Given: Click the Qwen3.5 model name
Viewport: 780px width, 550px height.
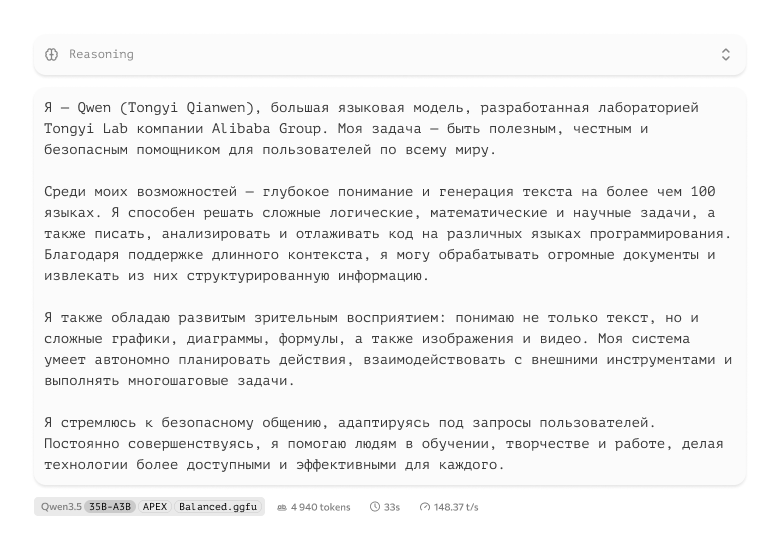Looking at the screenshot, I should (x=61, y=507).
